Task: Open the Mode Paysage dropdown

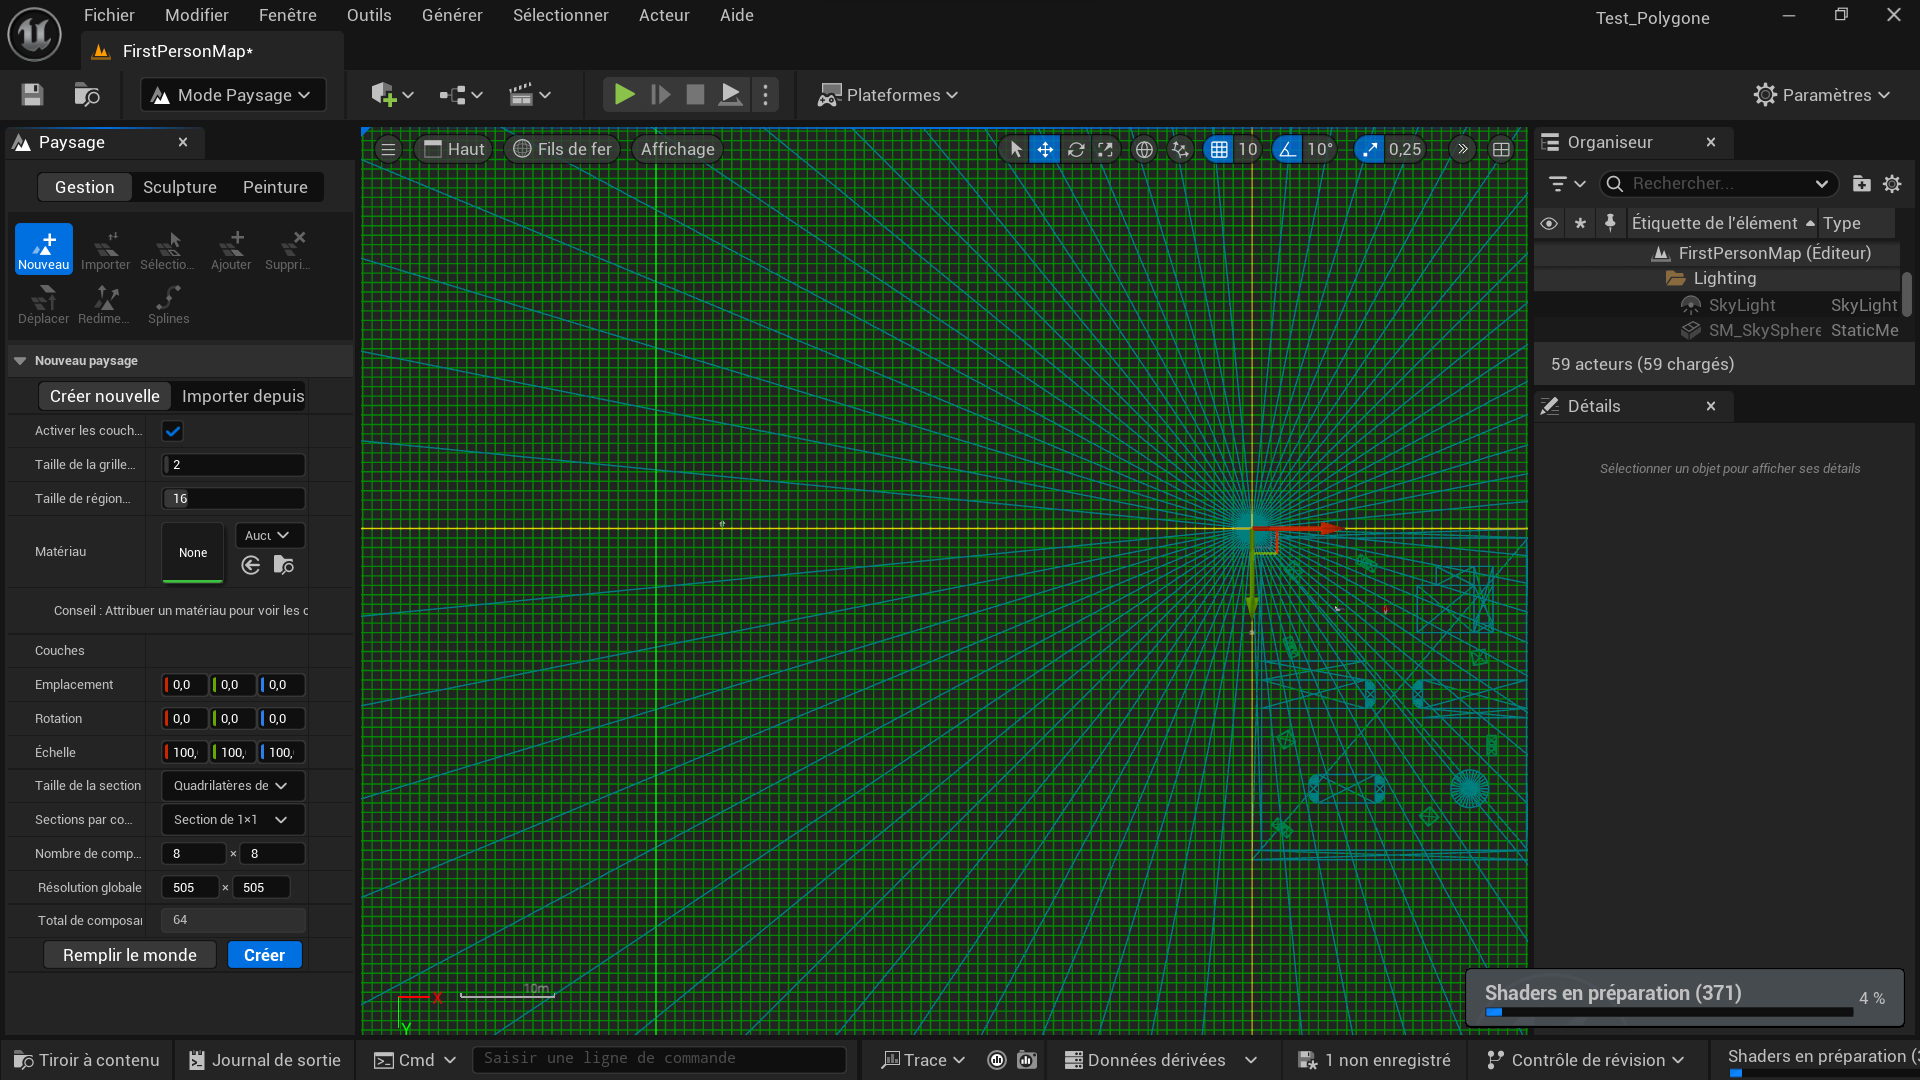Action: click(x=233, y=95)
